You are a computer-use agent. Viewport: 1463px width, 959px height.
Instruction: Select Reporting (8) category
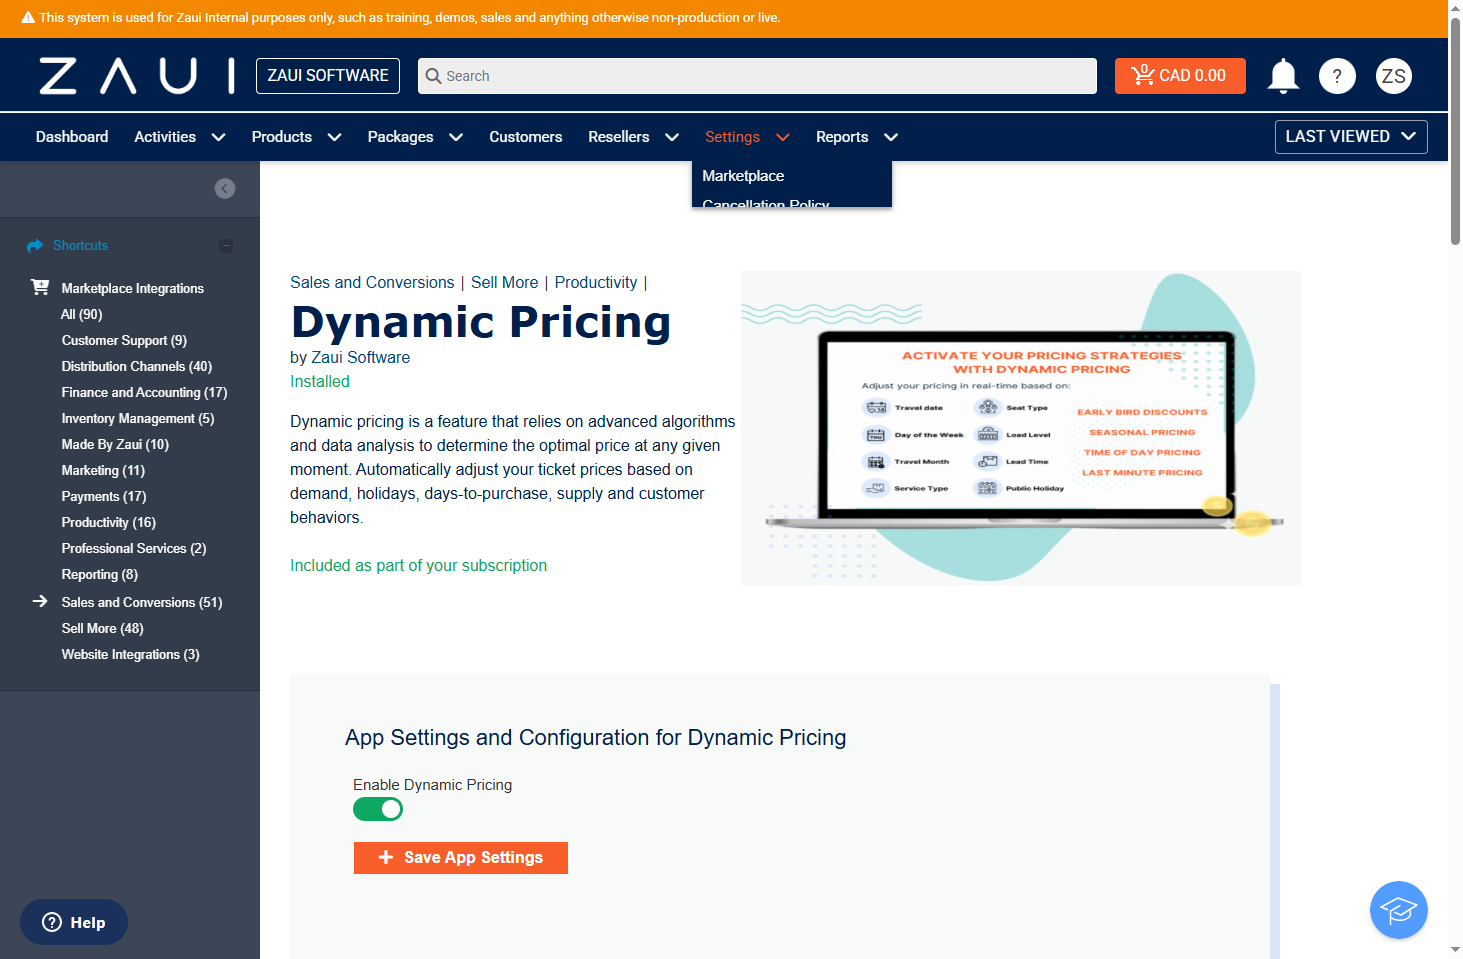(100, 574)
